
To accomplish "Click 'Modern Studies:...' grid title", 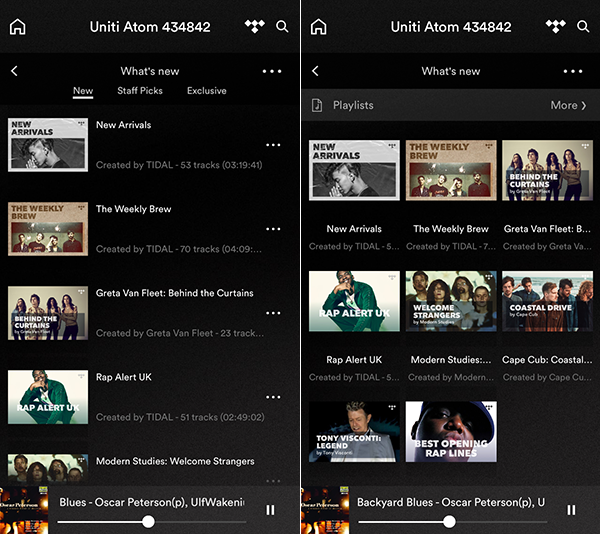I will tap(451, 360).
